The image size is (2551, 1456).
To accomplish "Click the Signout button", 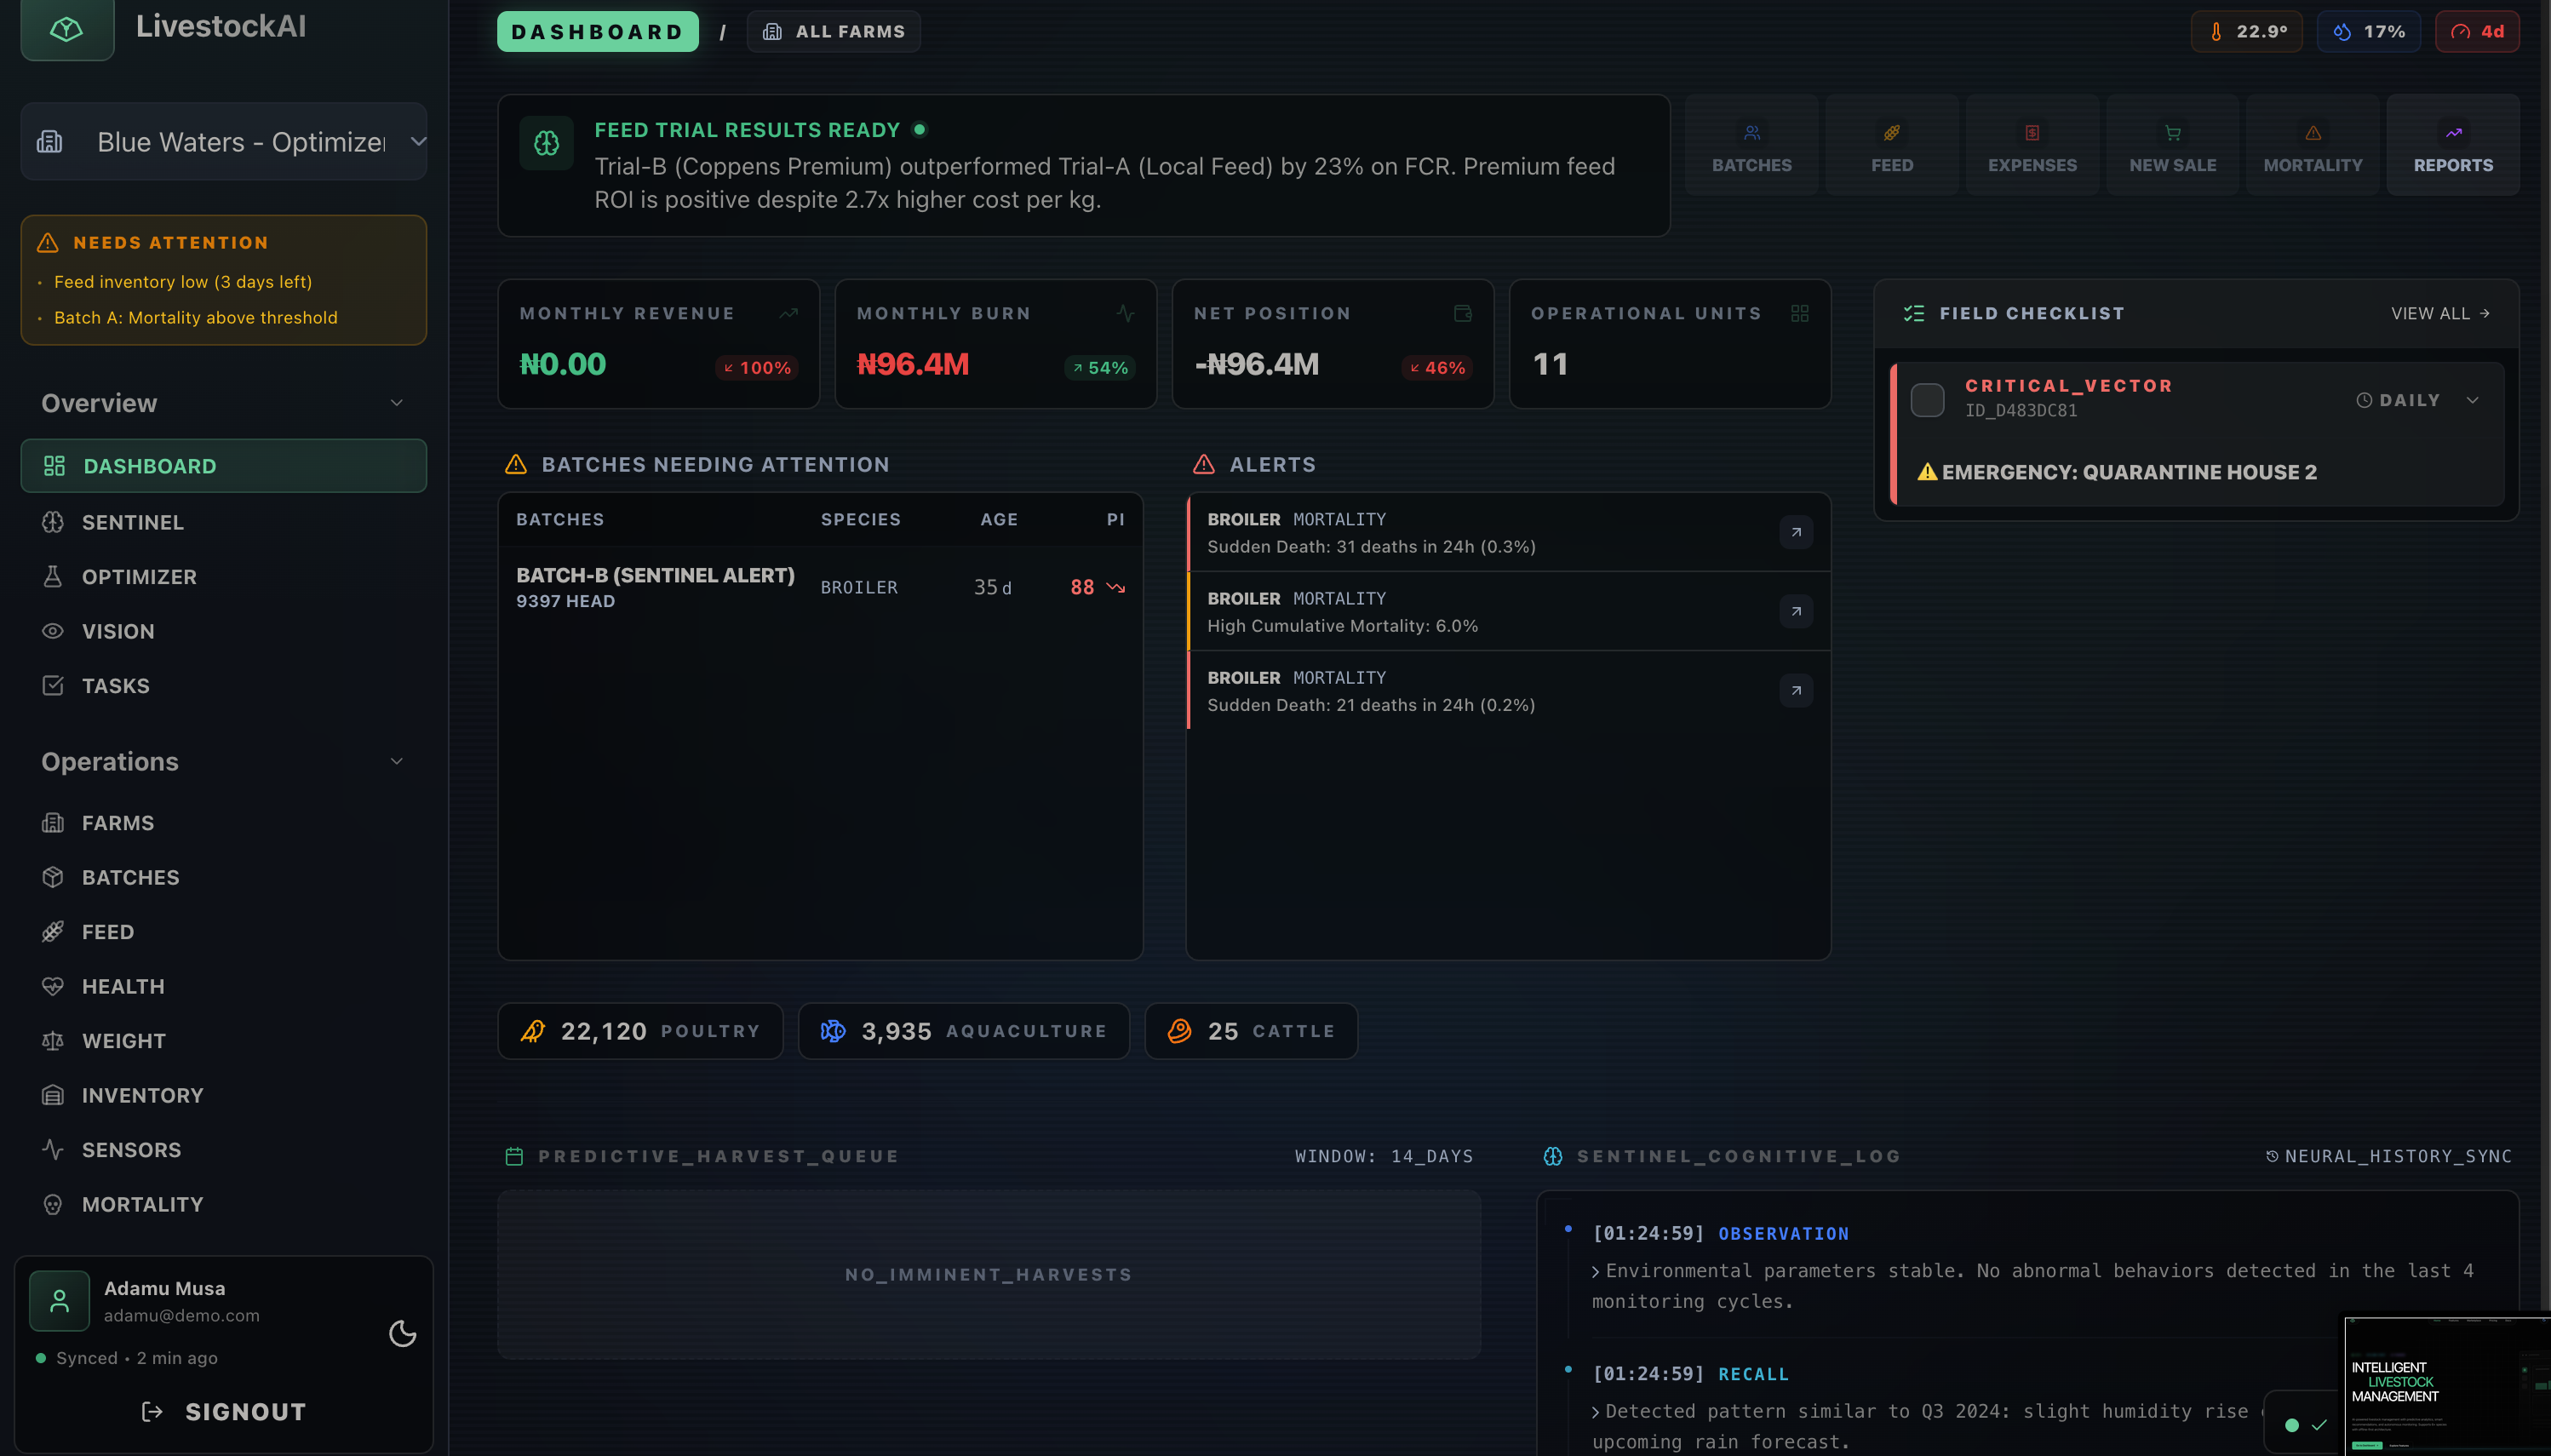I will [224, 1411].
